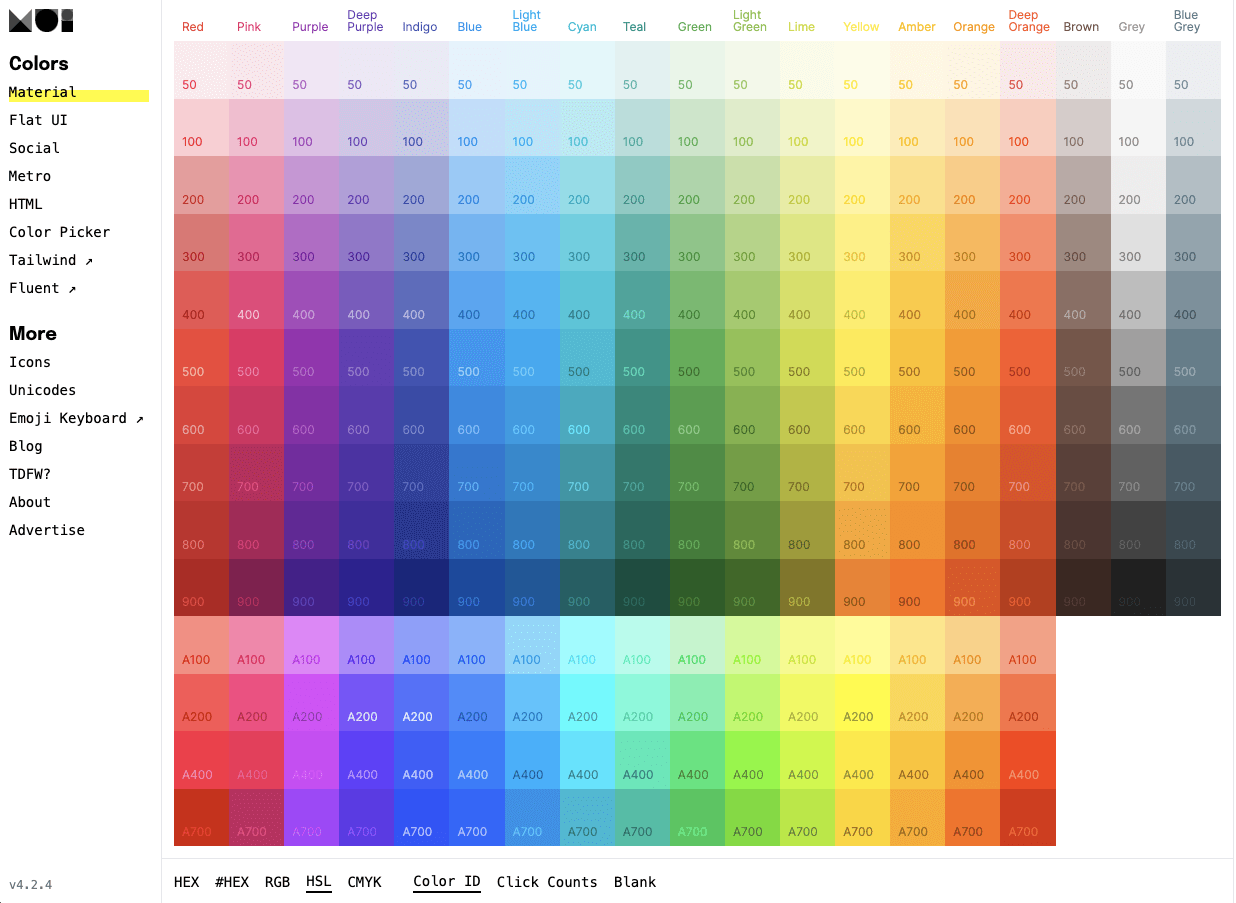Set swatch labels to Blank
1236x903 pixels.
pos(635,882)
